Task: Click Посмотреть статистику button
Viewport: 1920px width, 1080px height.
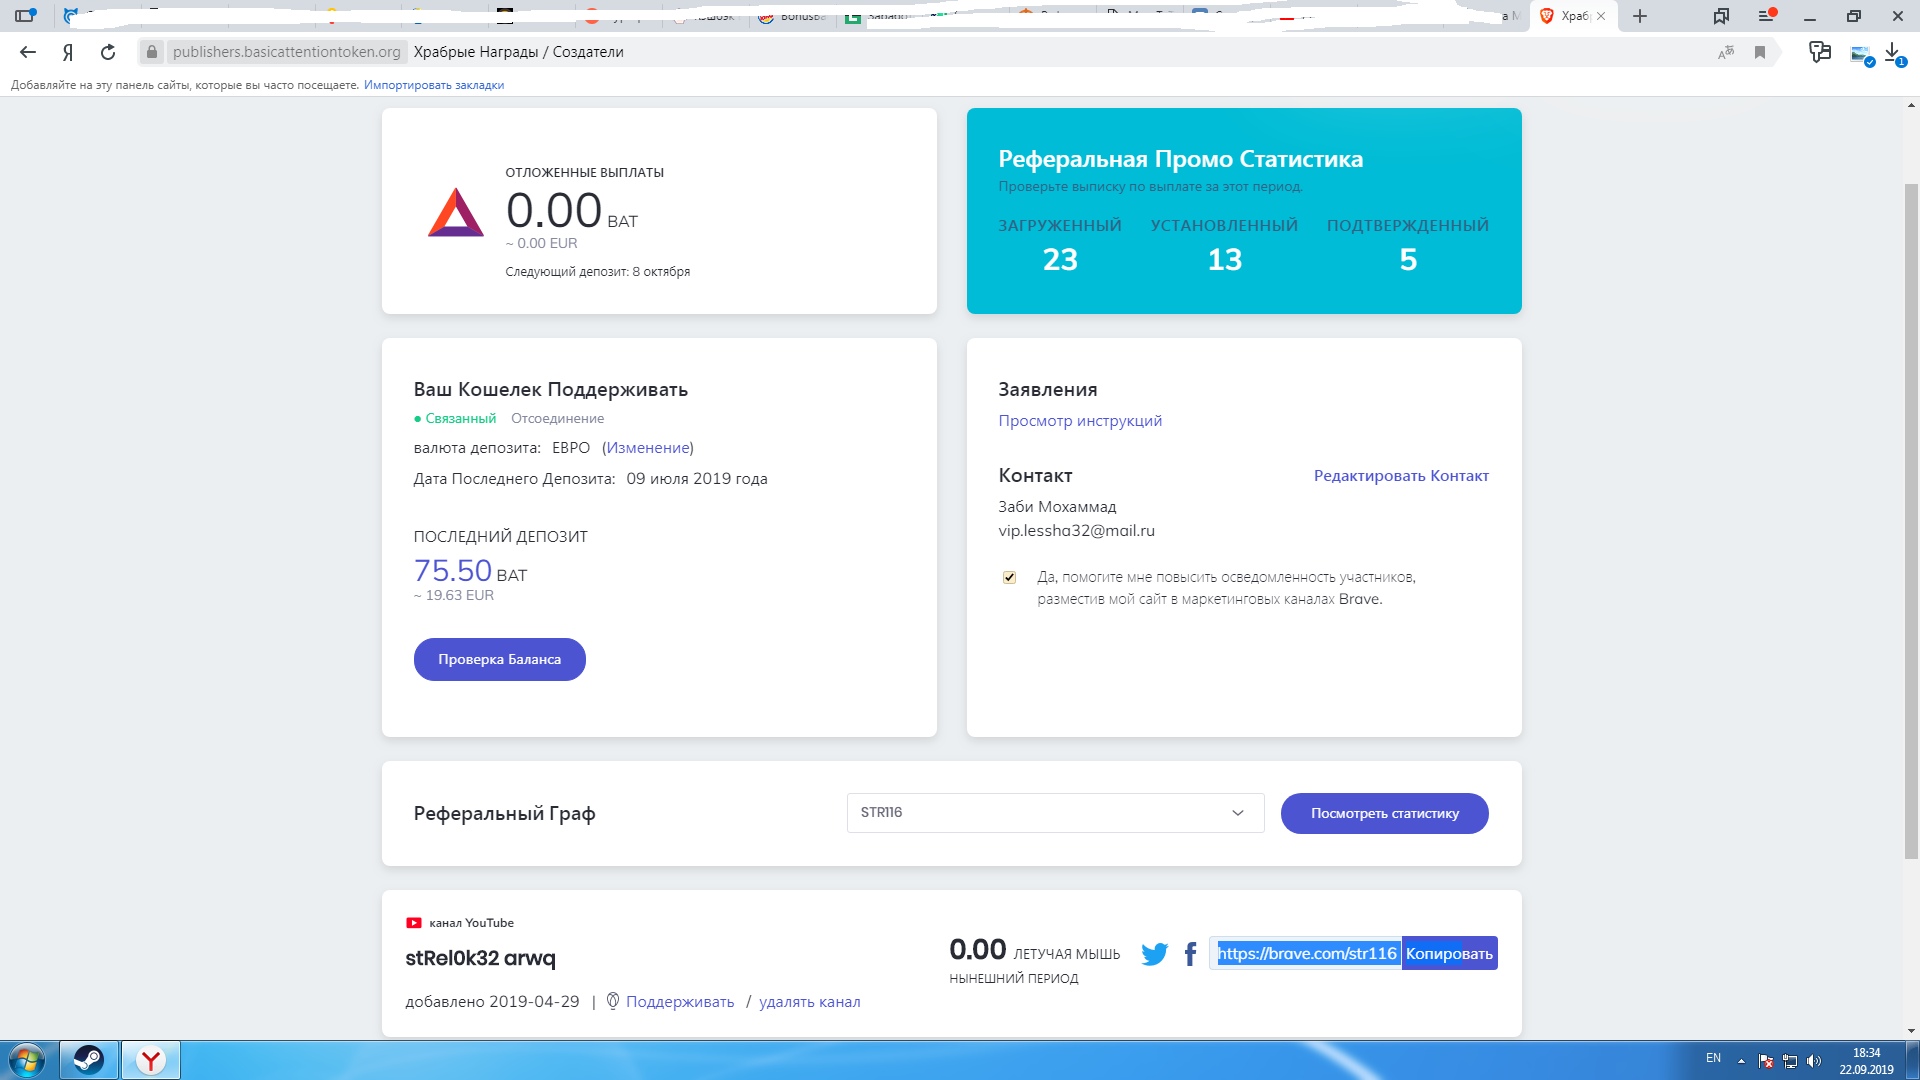Action: point(1384,813)
